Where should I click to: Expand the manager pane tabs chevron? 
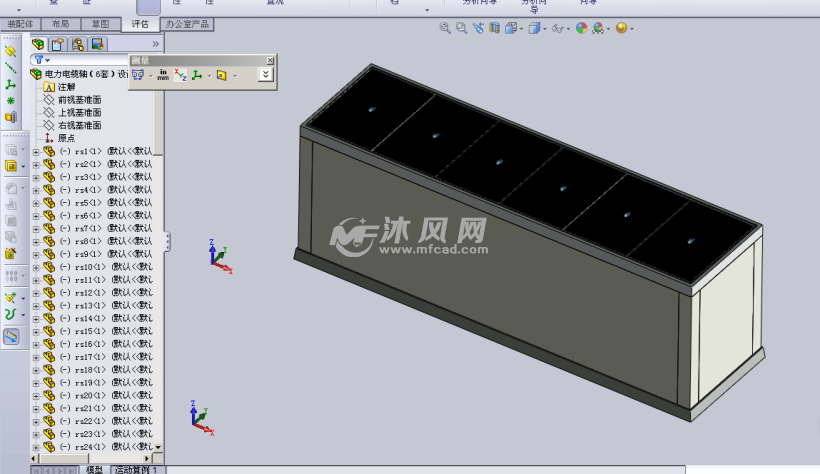pos(155,44)
